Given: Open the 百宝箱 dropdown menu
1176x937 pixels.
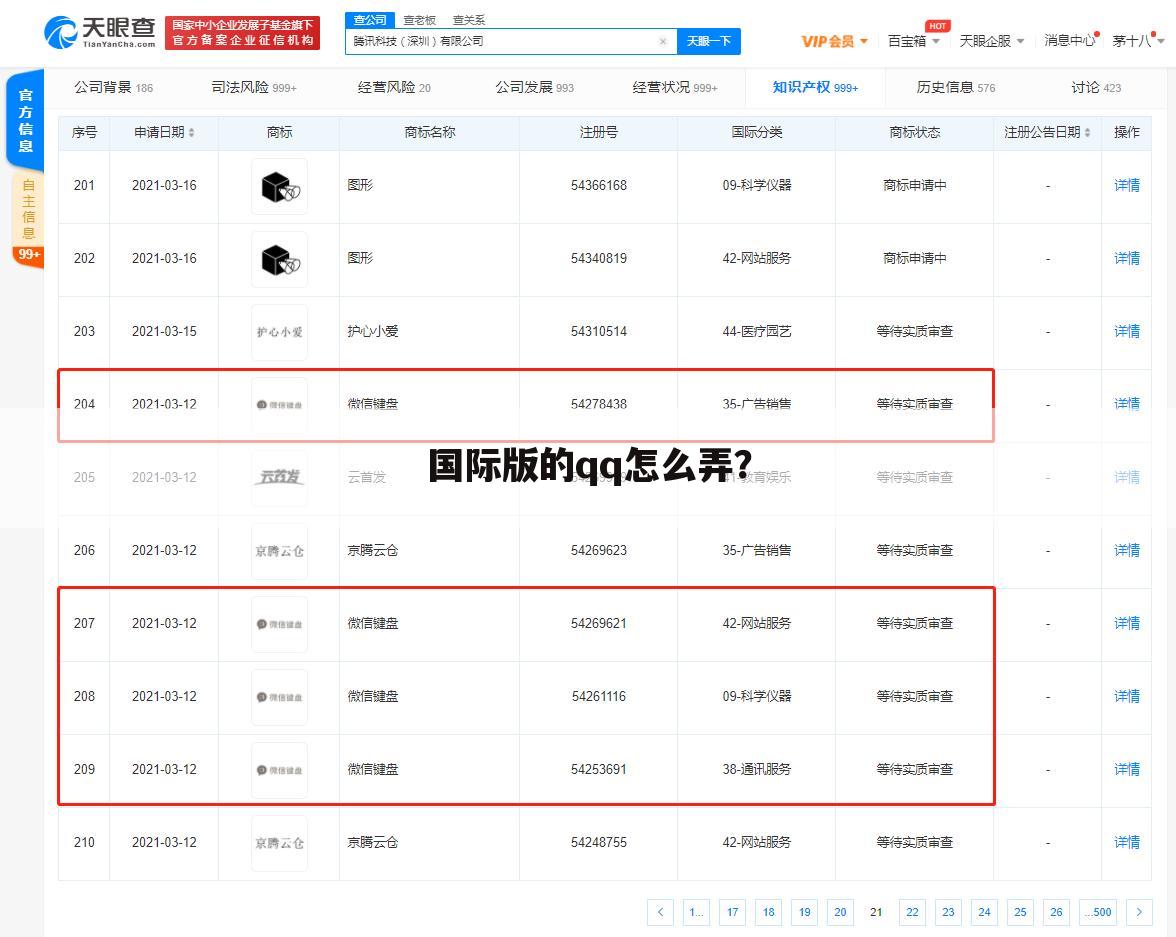Looking at the screenshot, I should point(914,41).
